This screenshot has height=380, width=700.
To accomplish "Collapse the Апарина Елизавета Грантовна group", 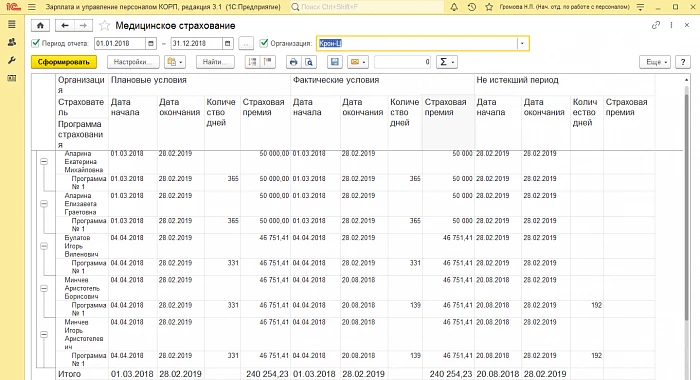I will [44, 204].
